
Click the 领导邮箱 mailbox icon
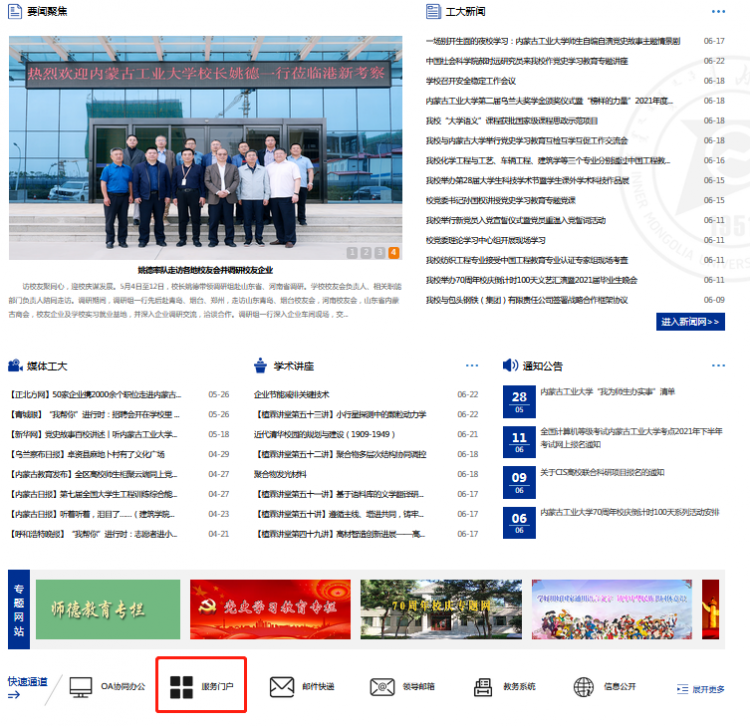coord(382,686)
